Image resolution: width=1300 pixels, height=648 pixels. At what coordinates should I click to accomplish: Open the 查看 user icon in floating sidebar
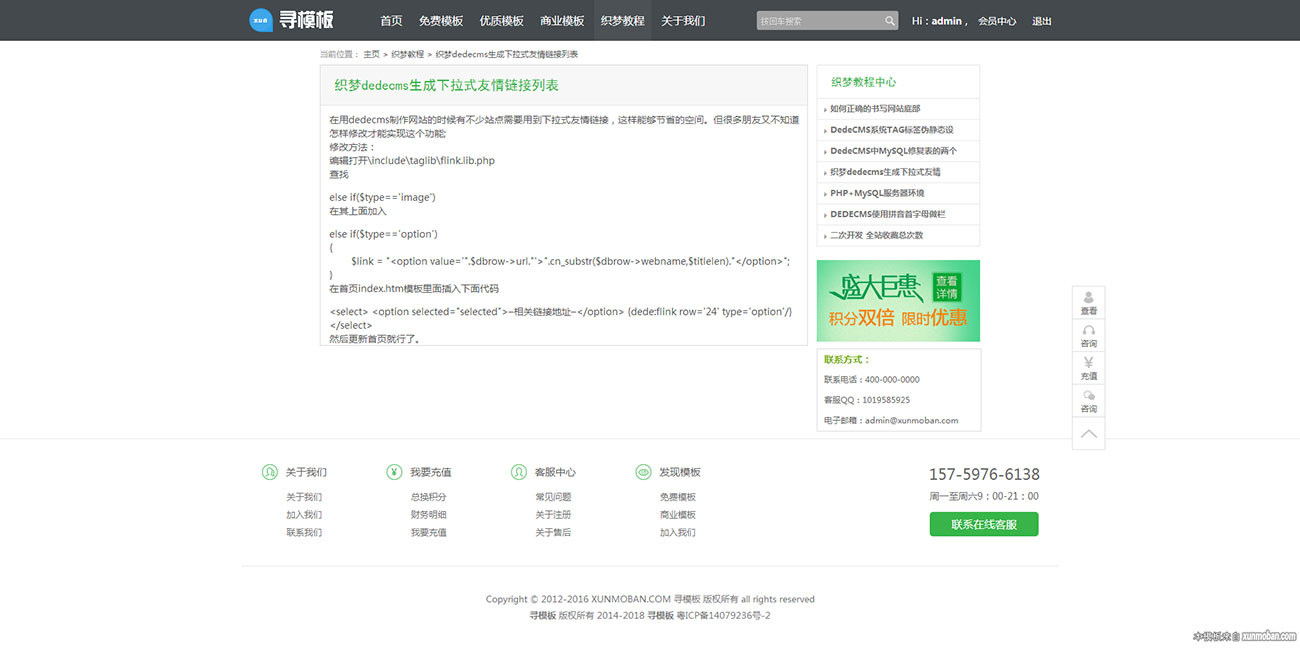[x=1088, y=303]
